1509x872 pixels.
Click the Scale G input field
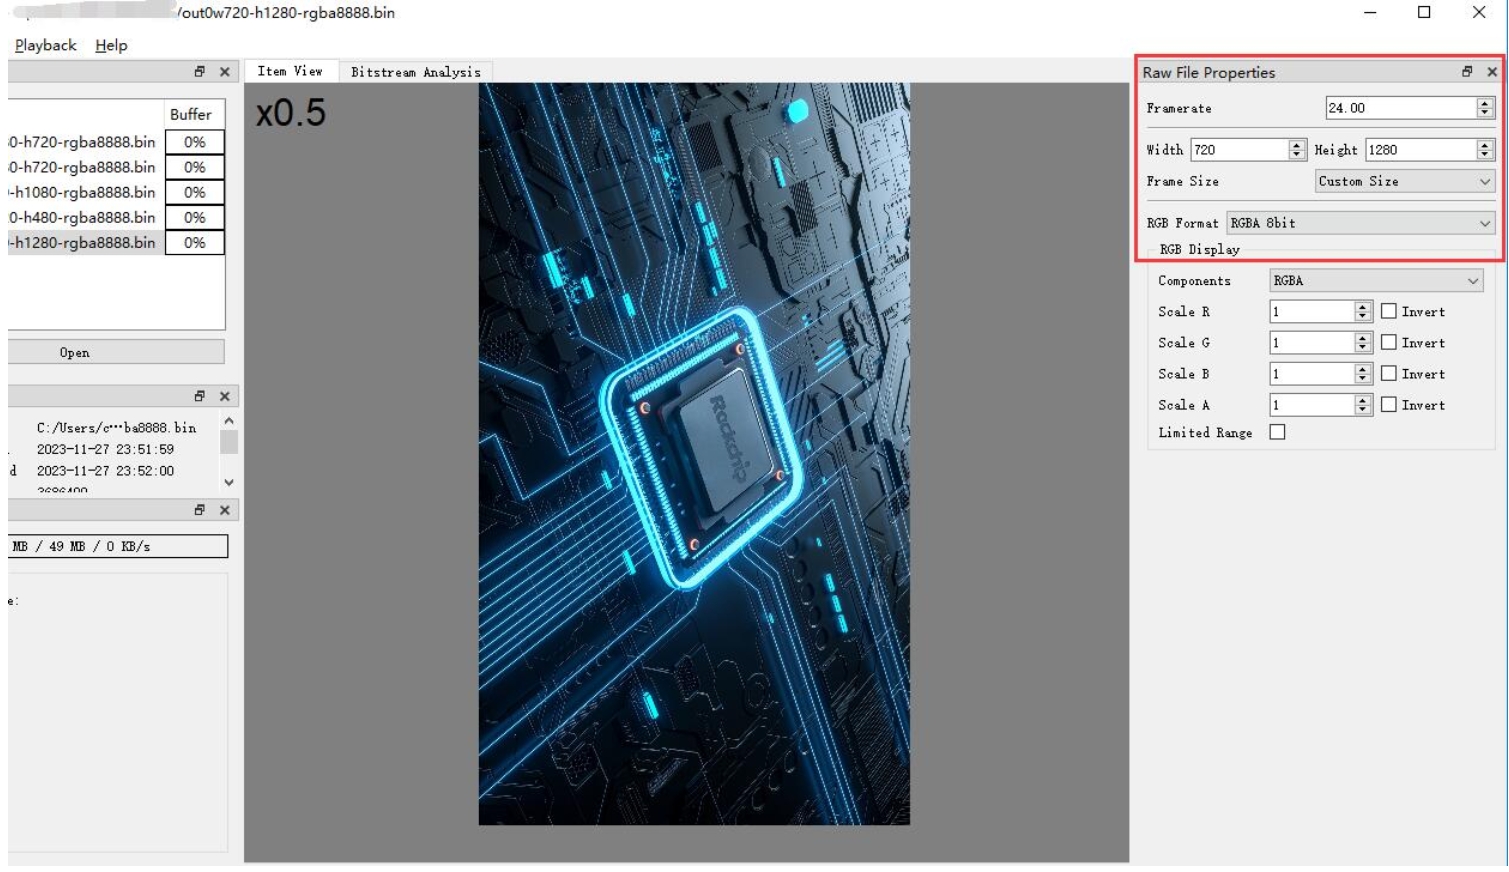[1311, 343]
